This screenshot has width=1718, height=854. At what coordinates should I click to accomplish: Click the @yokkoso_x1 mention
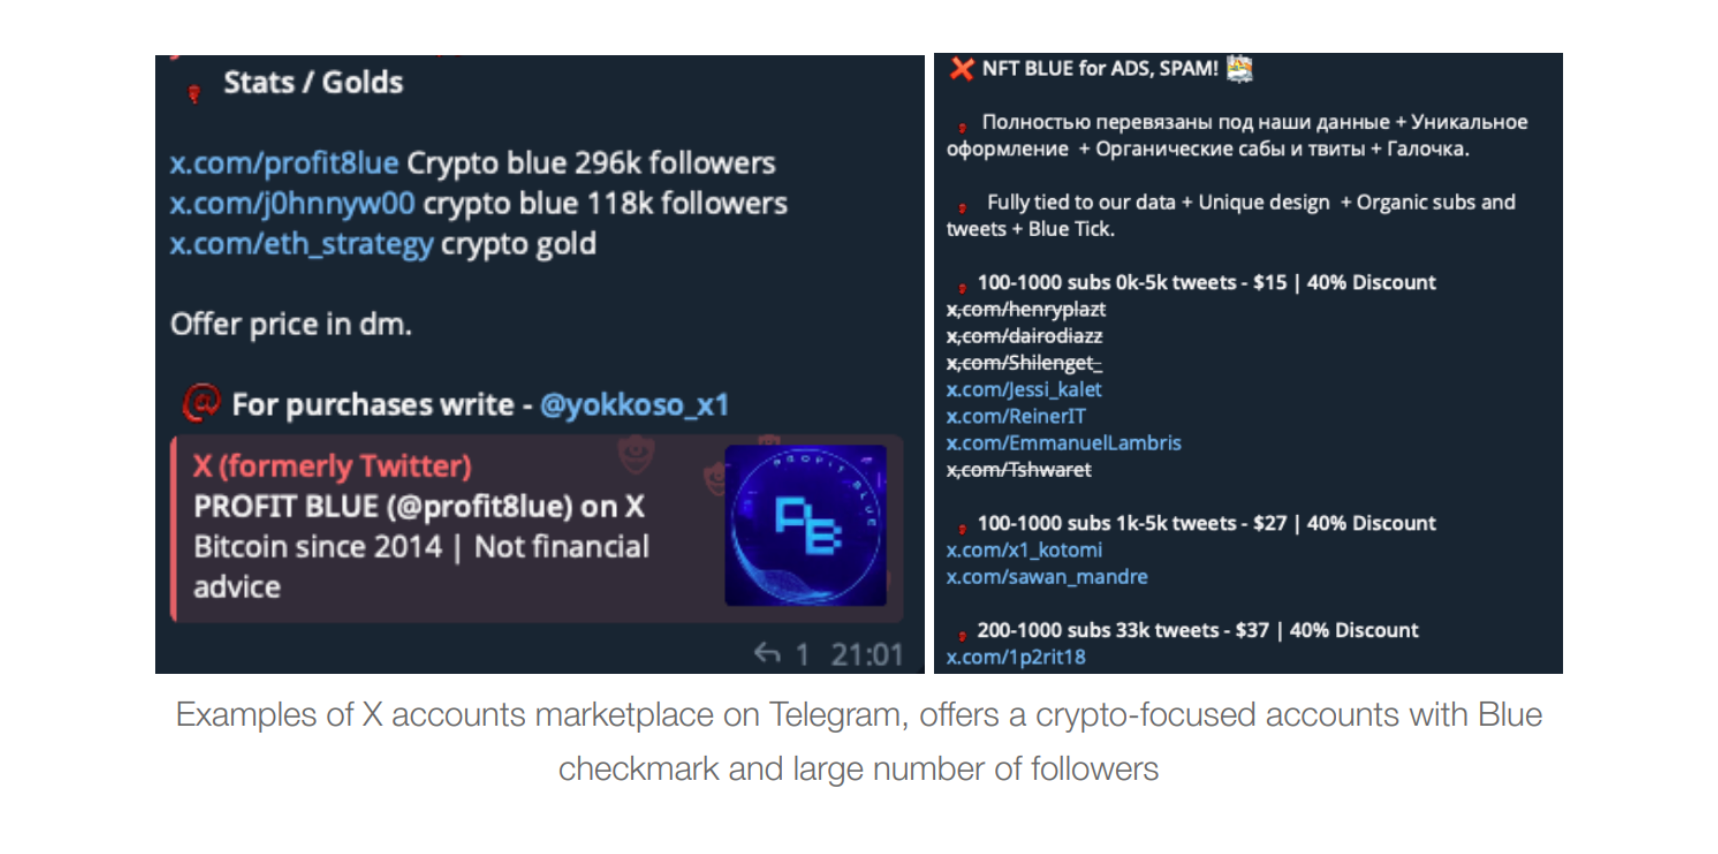click(x=634, y=404)
